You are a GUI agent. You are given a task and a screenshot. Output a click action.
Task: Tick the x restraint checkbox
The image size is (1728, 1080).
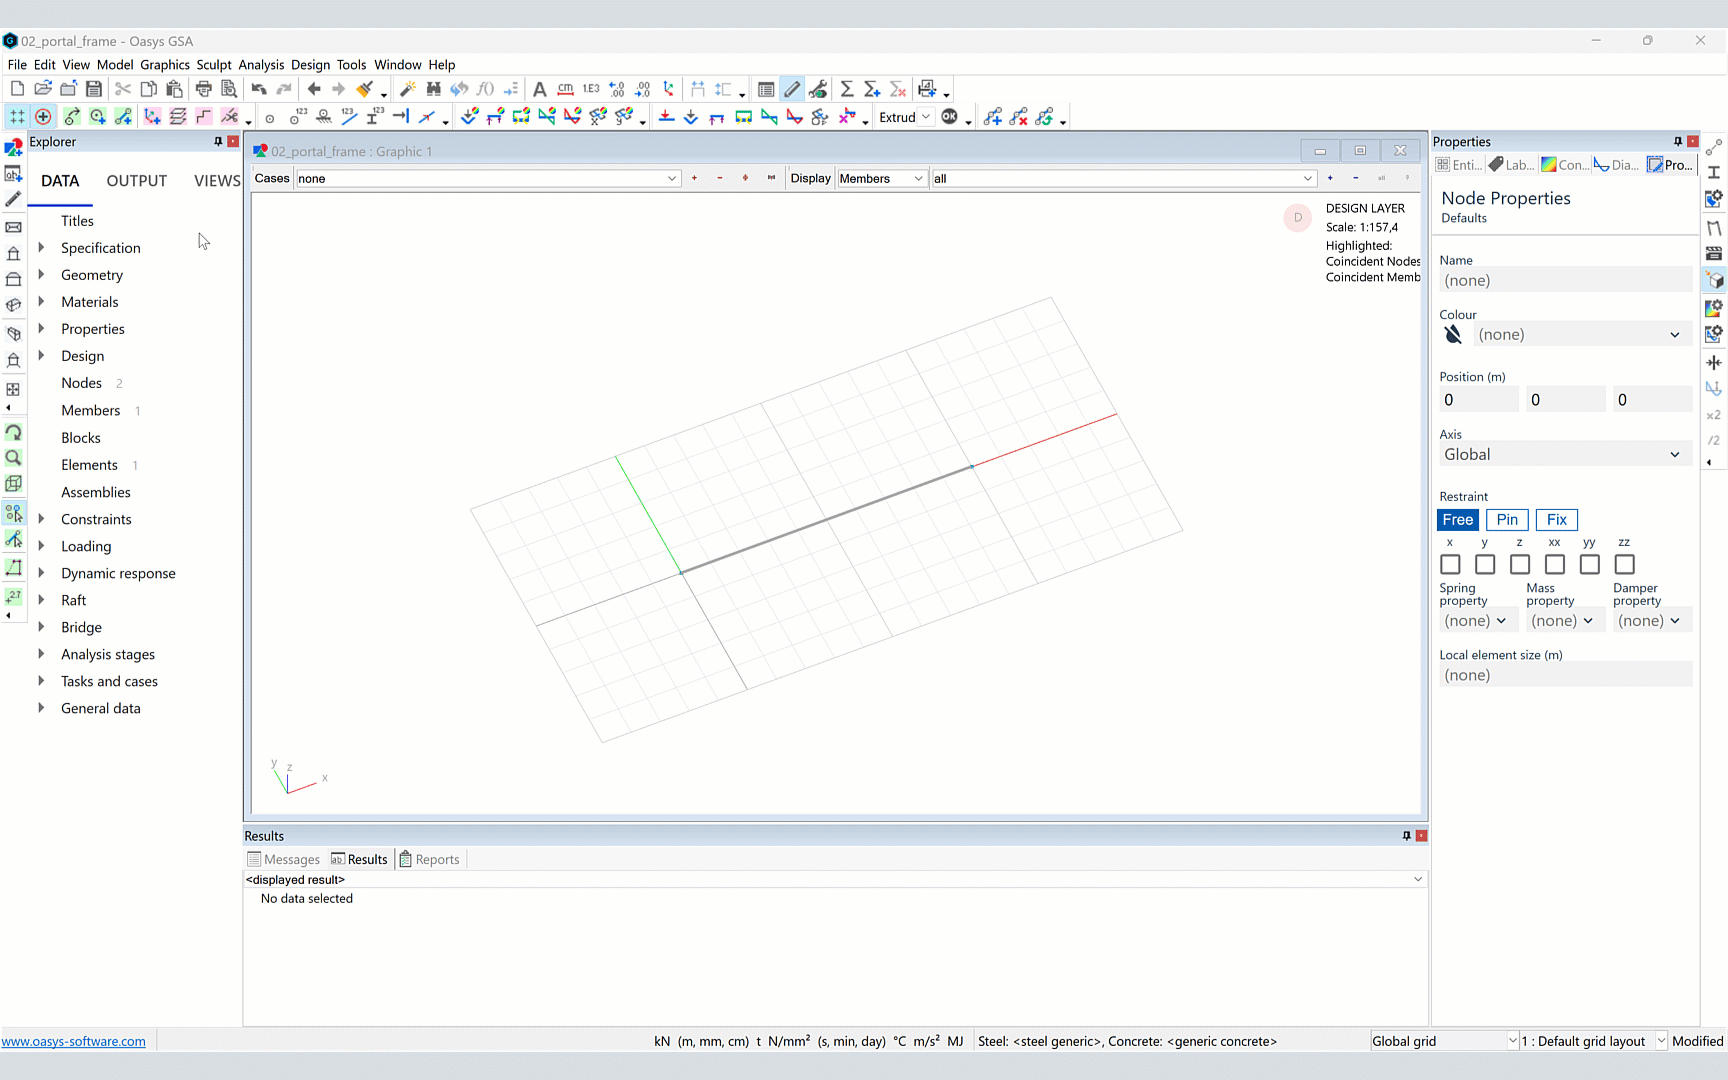(x=1450, y=565)
